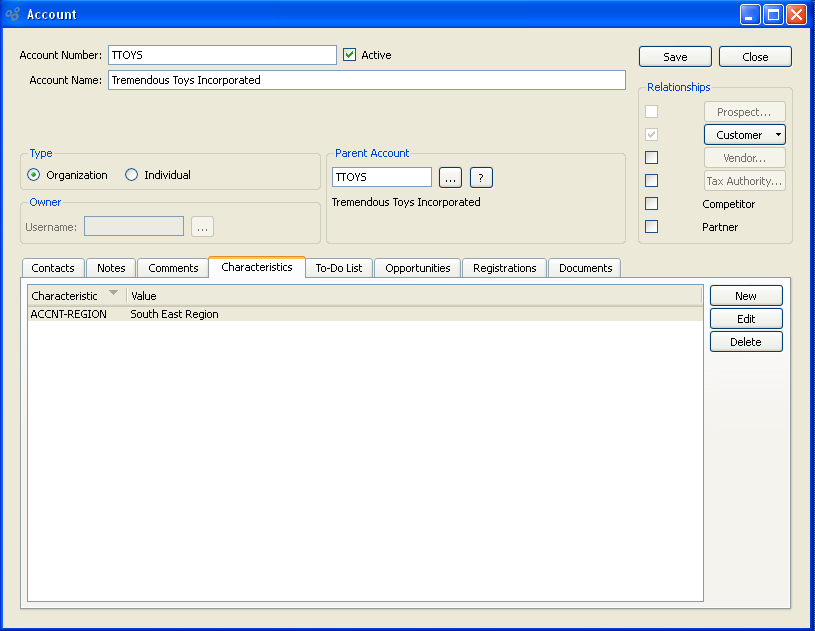Open Parent Account lookup ellipsis button

pyautogui.click(x=450, y=178)
